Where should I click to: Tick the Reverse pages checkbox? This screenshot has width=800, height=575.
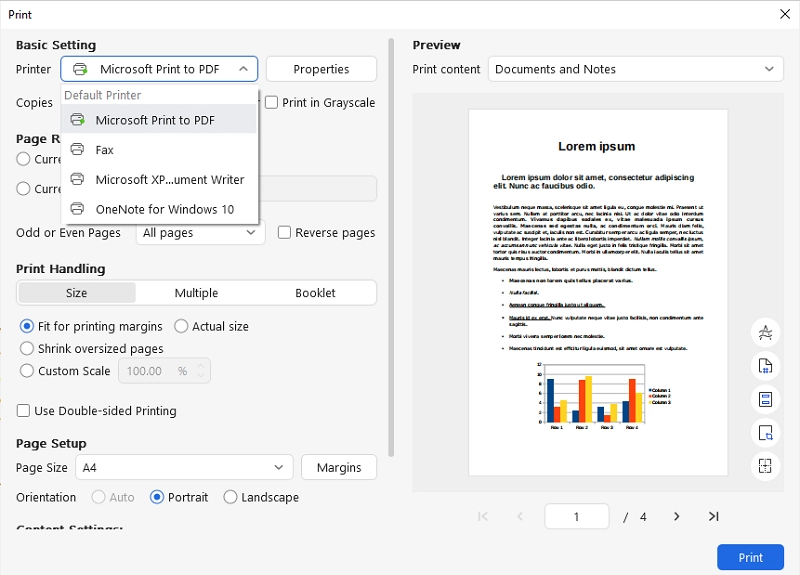click(x=284, y=233)
